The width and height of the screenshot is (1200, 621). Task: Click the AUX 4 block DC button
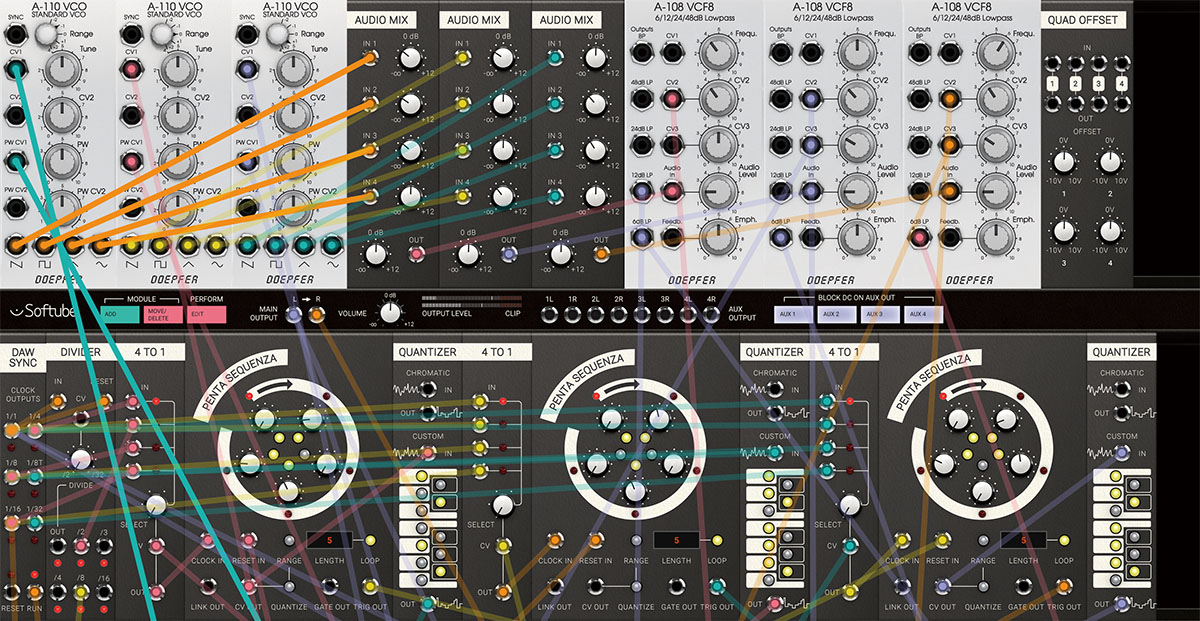pos(924,315)
